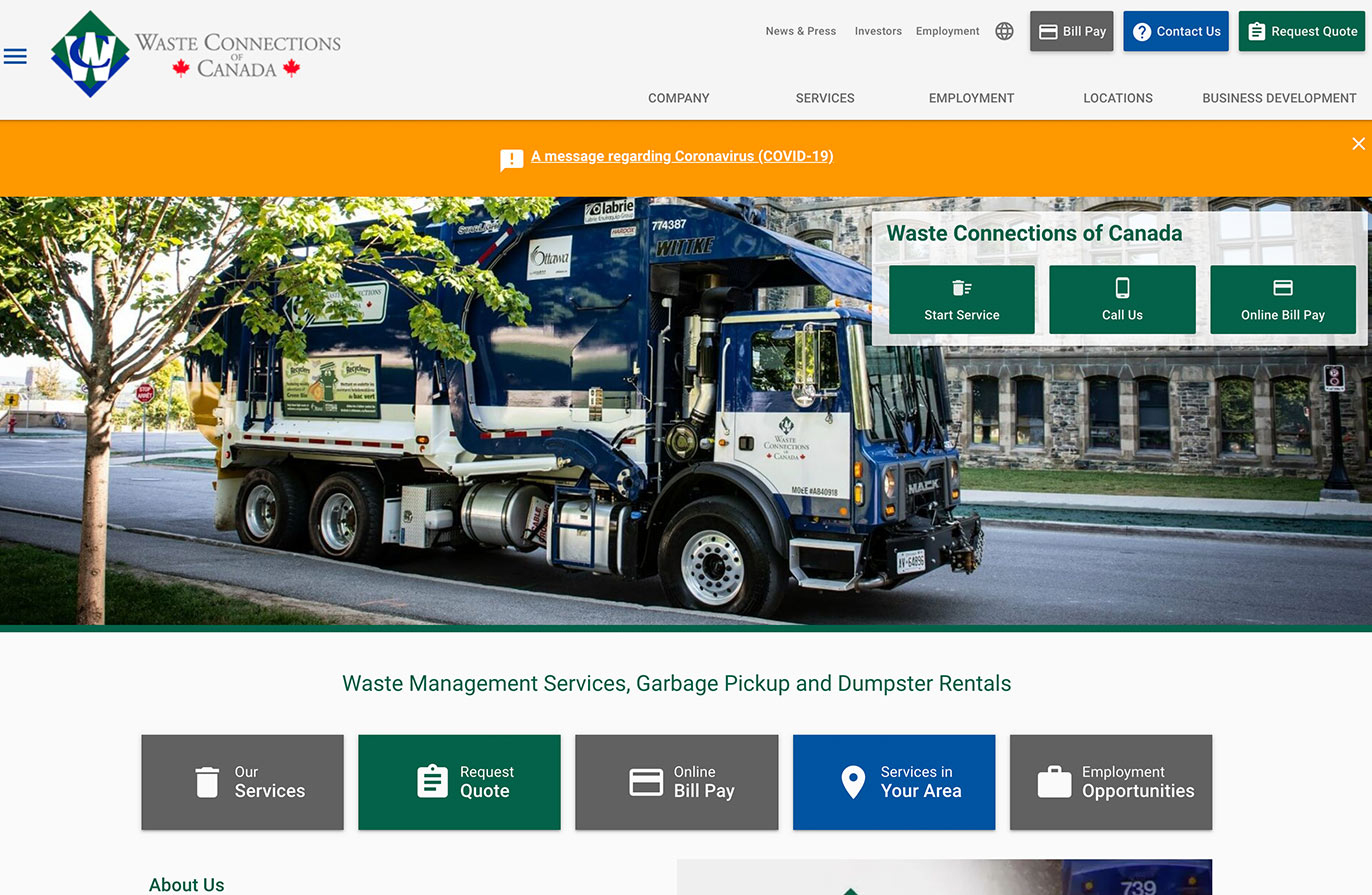Close the orange COVID-19 banner
The image size is (1372, 895).
coord(1358,144)
